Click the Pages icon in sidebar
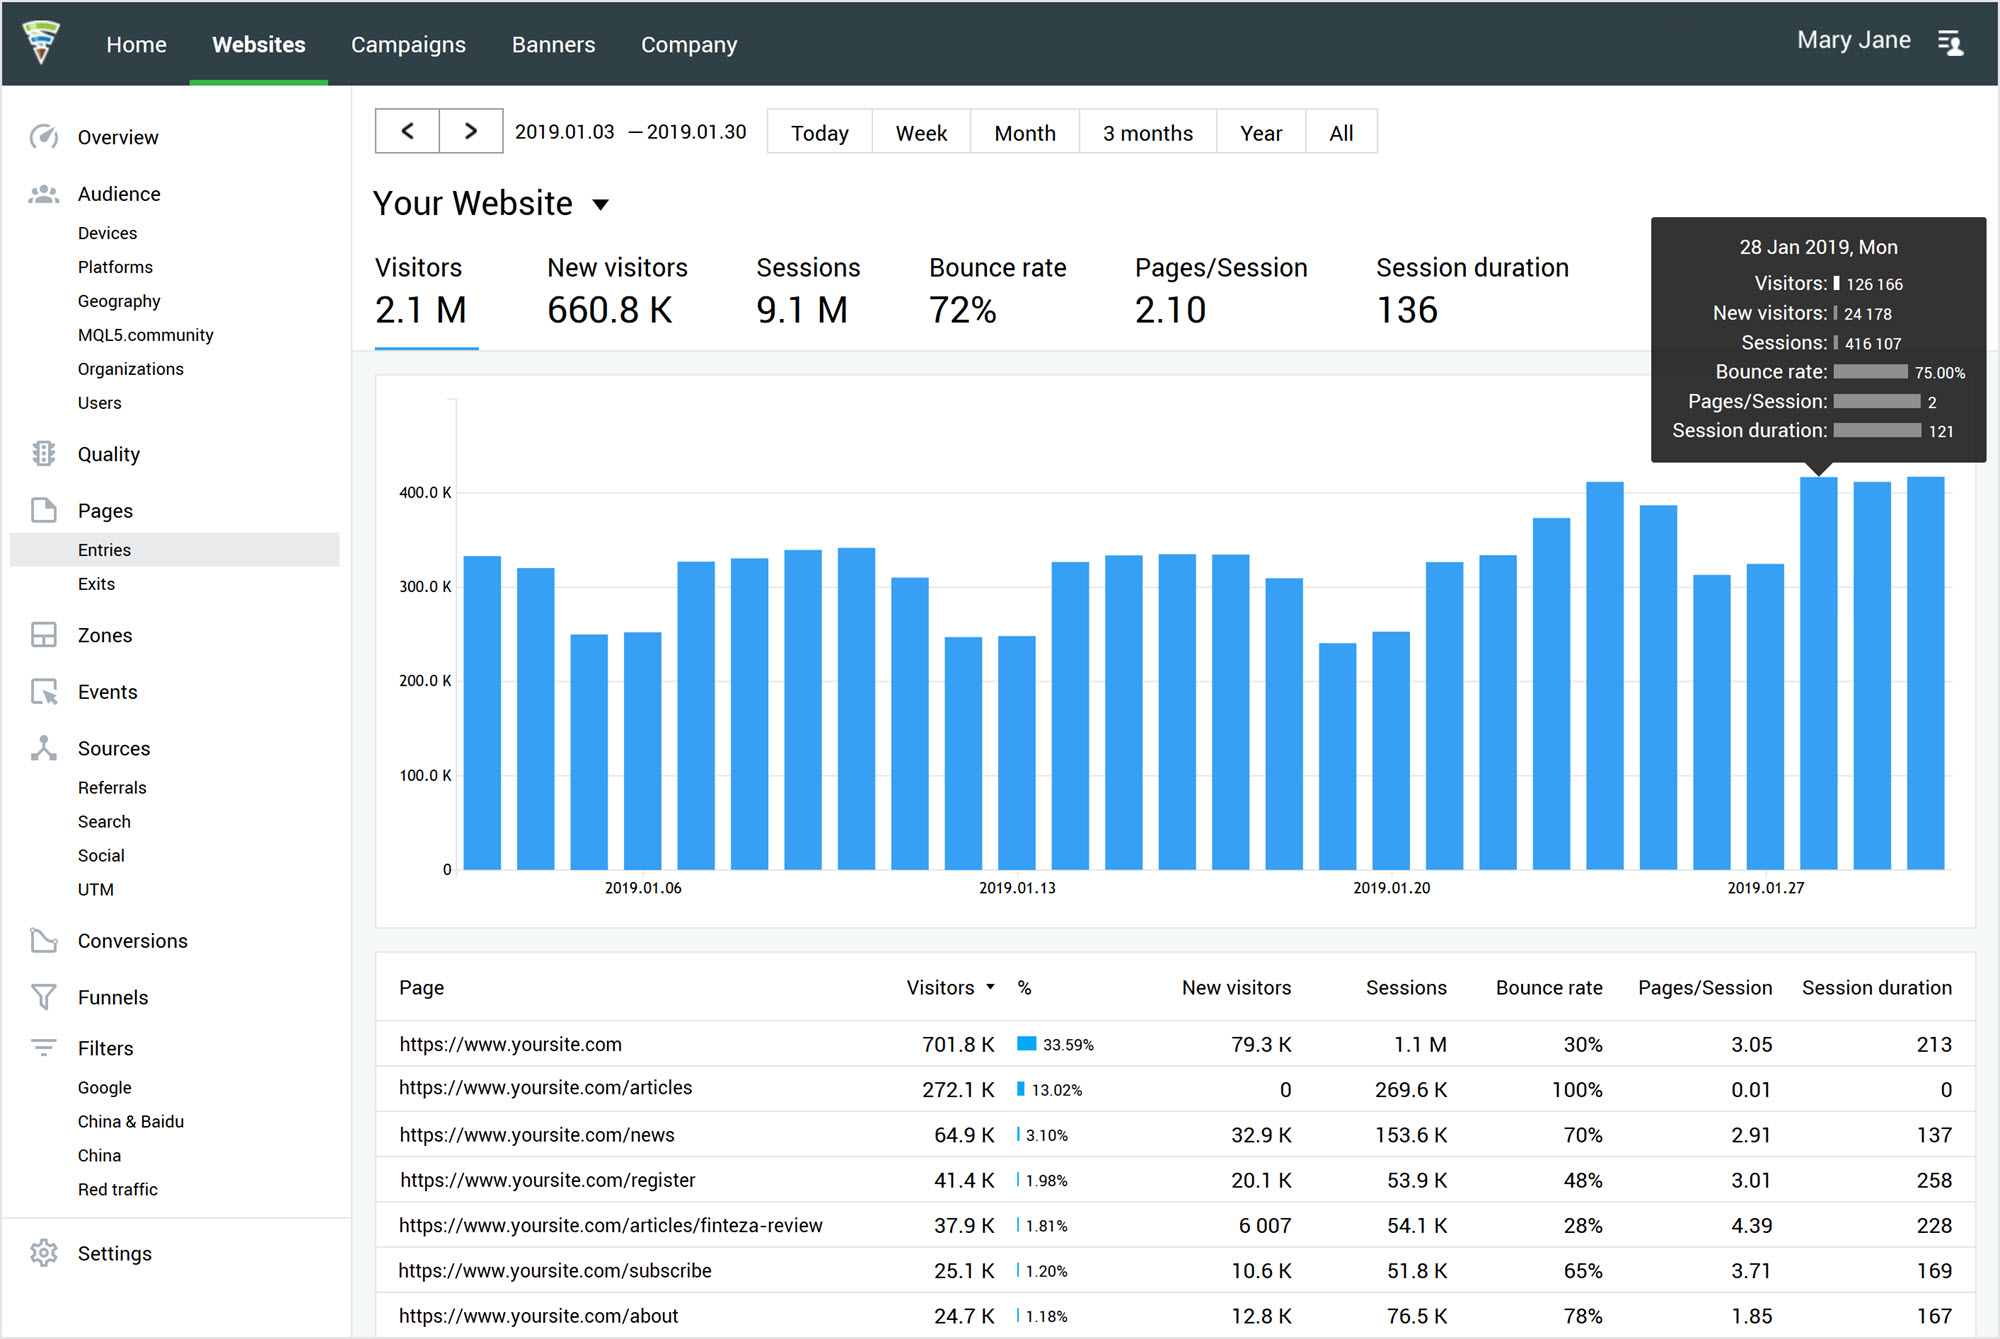The height and width of the screenshot is (1339, 2000). [40, 510]
